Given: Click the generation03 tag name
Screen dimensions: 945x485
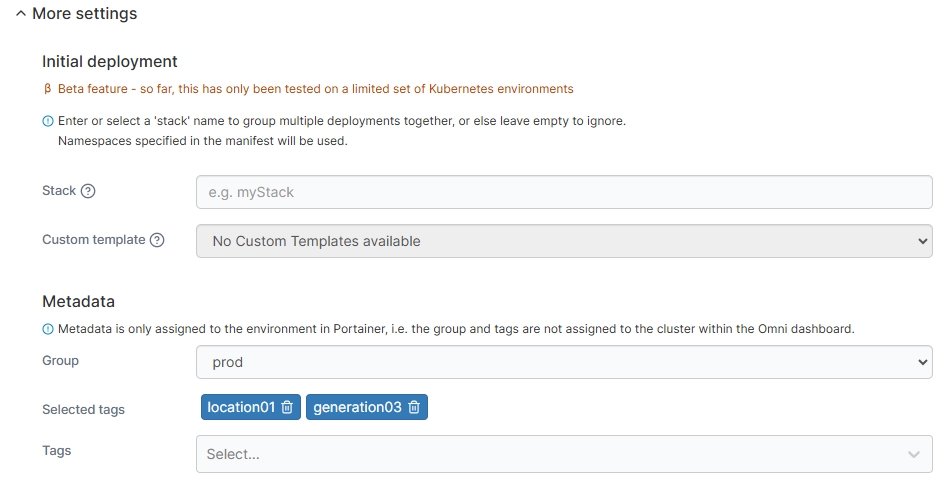Looking at the screenshot, I should pos(357,407).
